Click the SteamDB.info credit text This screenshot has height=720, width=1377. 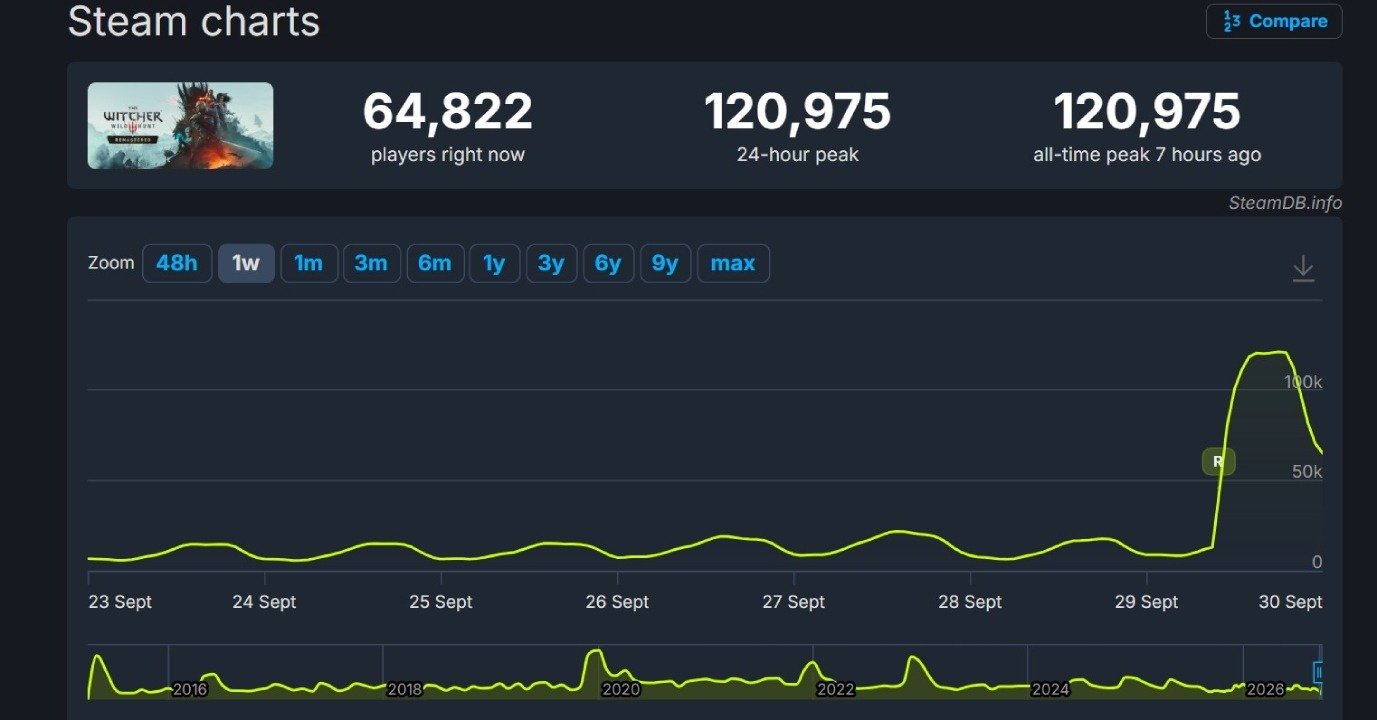pyautogui.click(x=1285, y=203)
